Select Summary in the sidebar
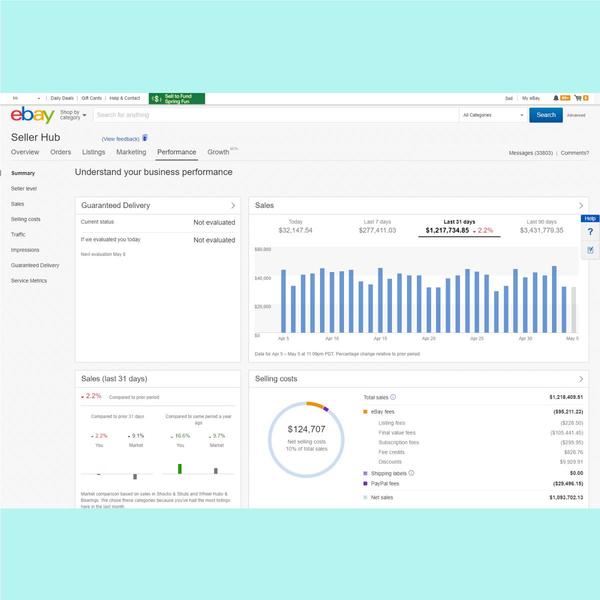The height and width of the screenshot is (600, 600). click(x=23, y=173)
